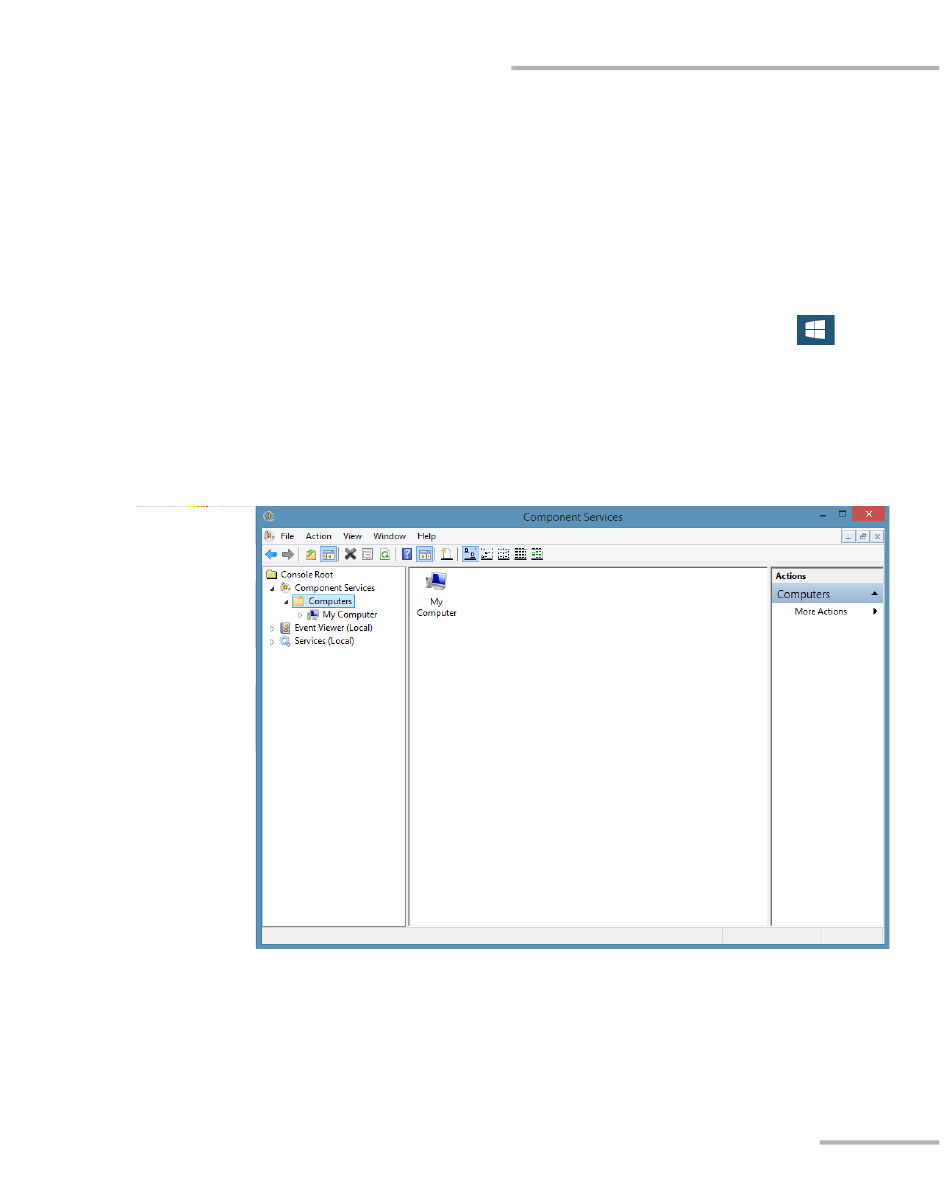This screenshot has height=1181, width=950.
Task: Click the Up one level folder icon
Action: coord(310,554)
